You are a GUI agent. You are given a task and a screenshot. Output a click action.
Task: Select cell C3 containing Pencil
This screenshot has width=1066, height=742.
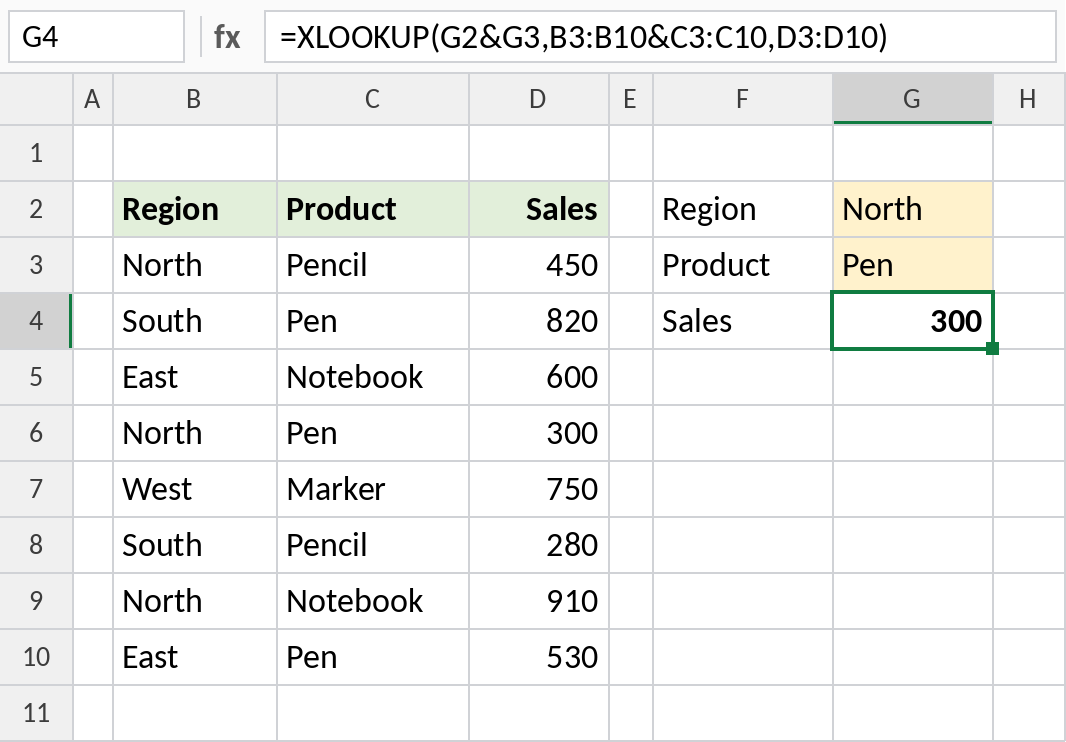373,265
